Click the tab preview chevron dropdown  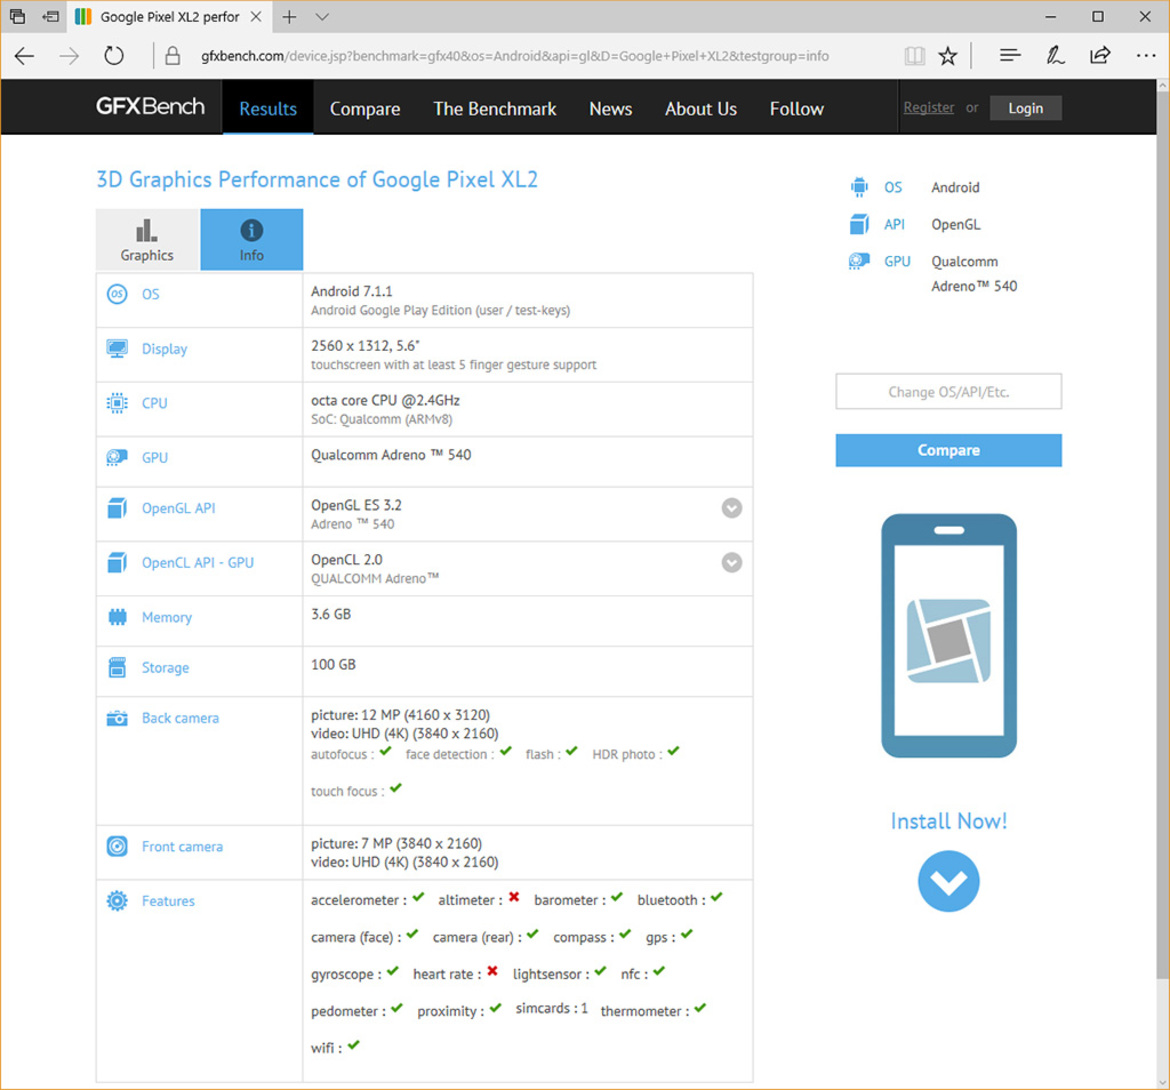(x=322, y=17)
